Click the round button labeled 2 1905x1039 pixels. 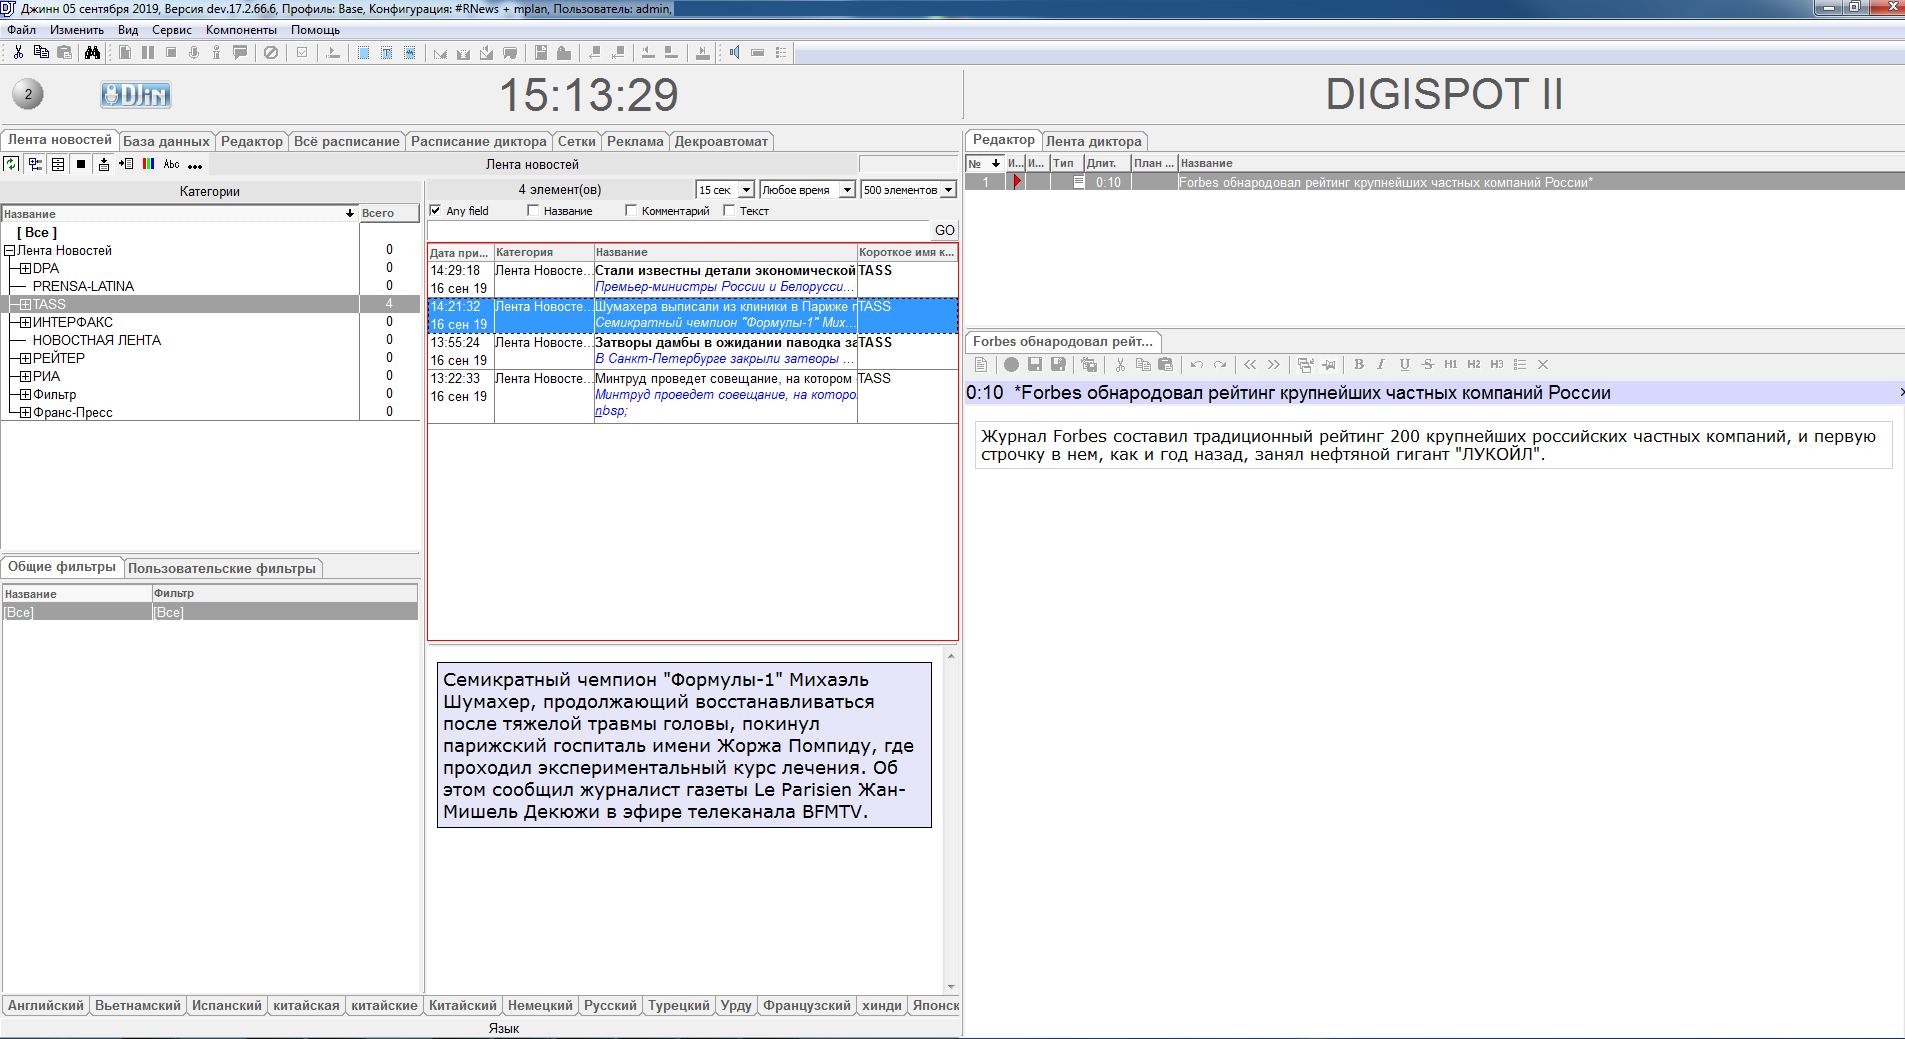(x=28, y=95)
